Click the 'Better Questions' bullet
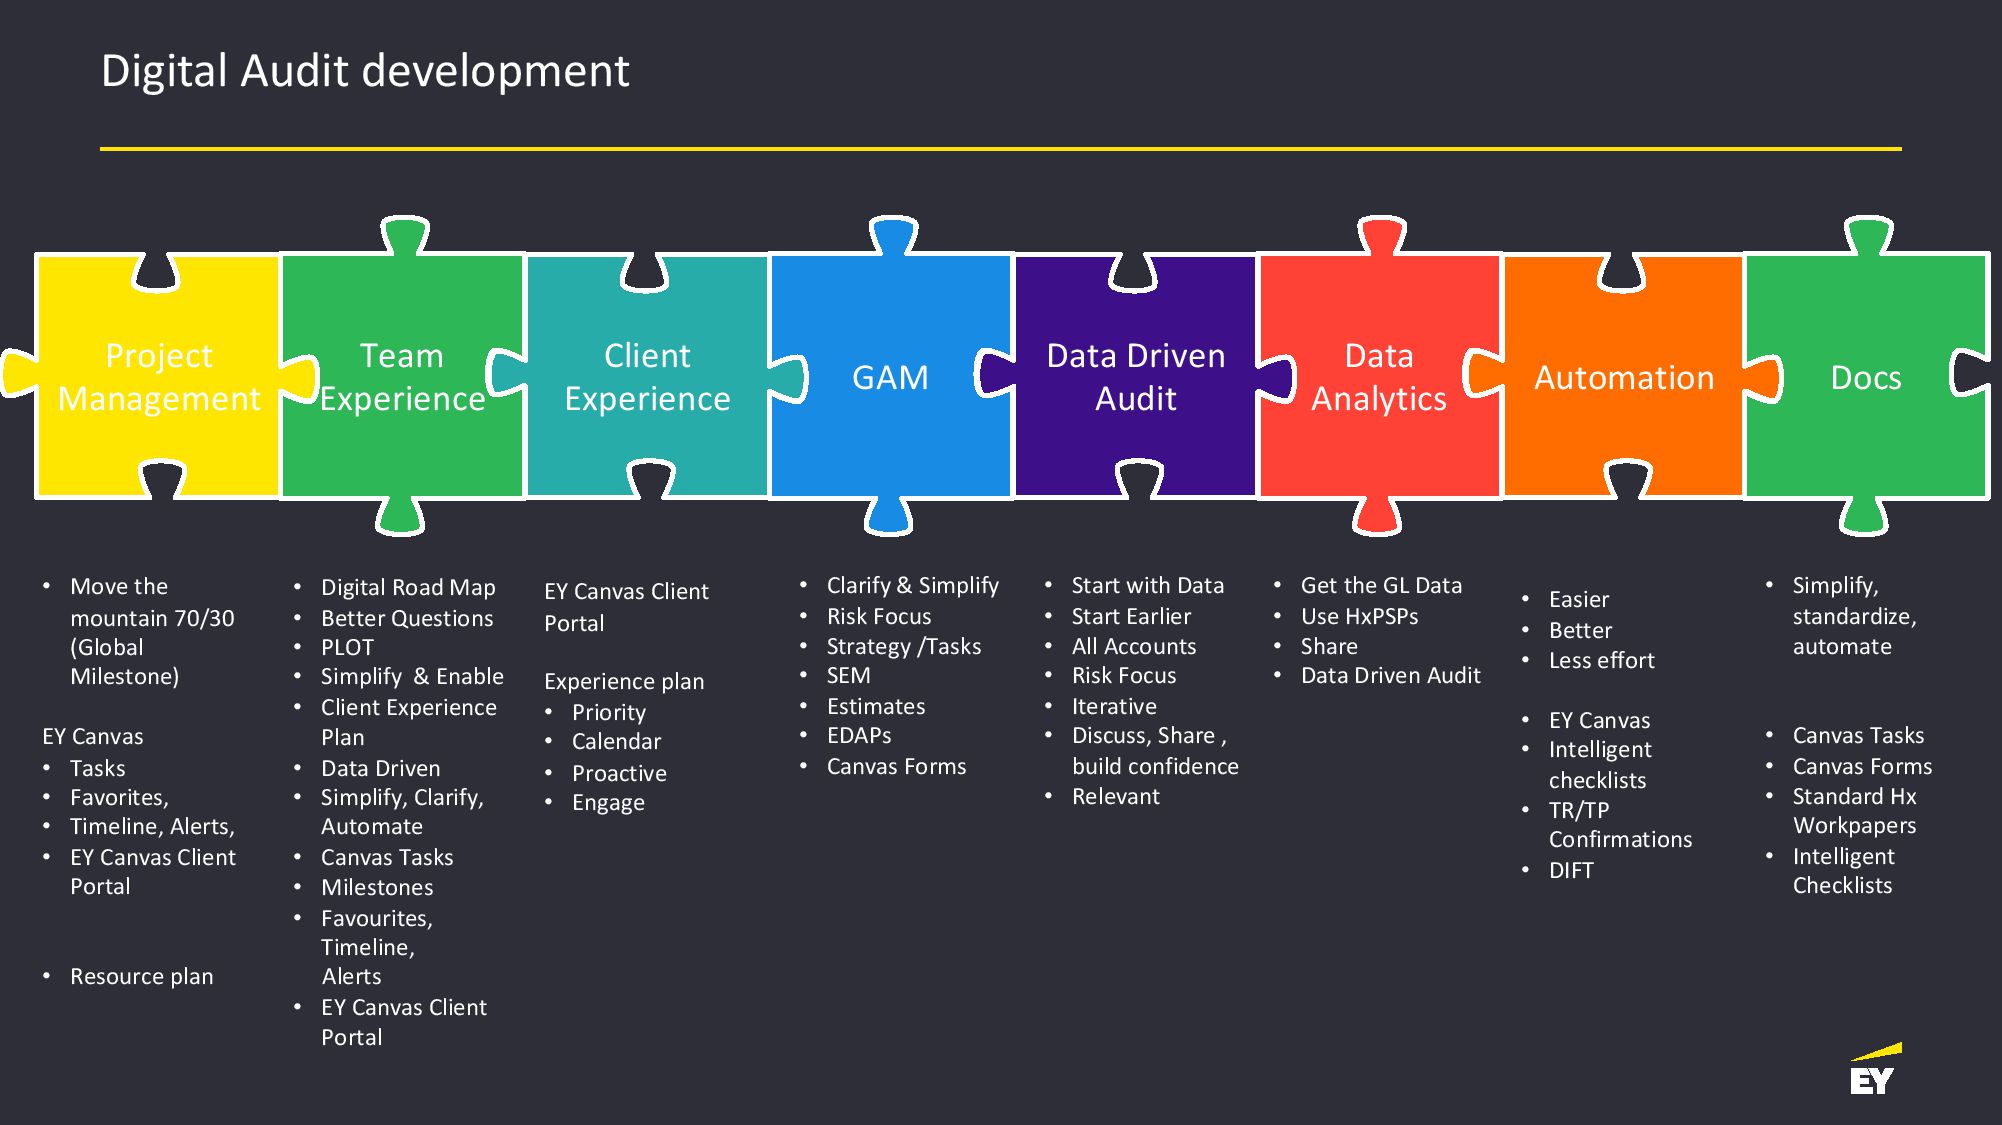 coord(407,618)
